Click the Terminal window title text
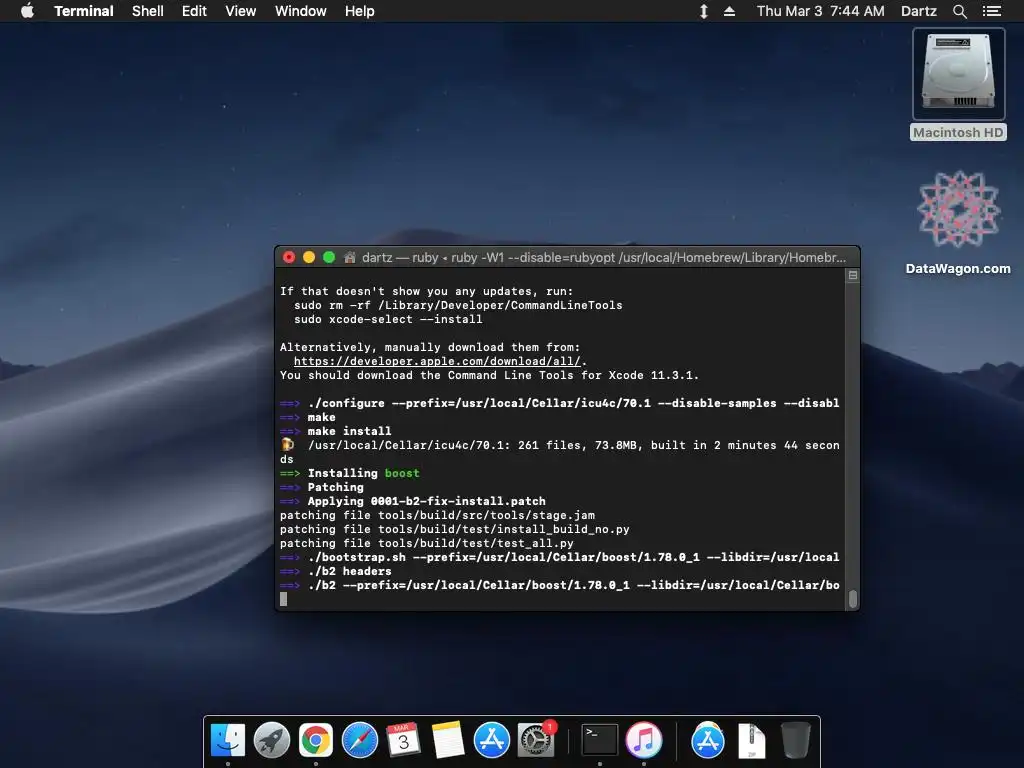Image resolution: width=1024 pixels, height=768 pixels. (x=604, y=257)
